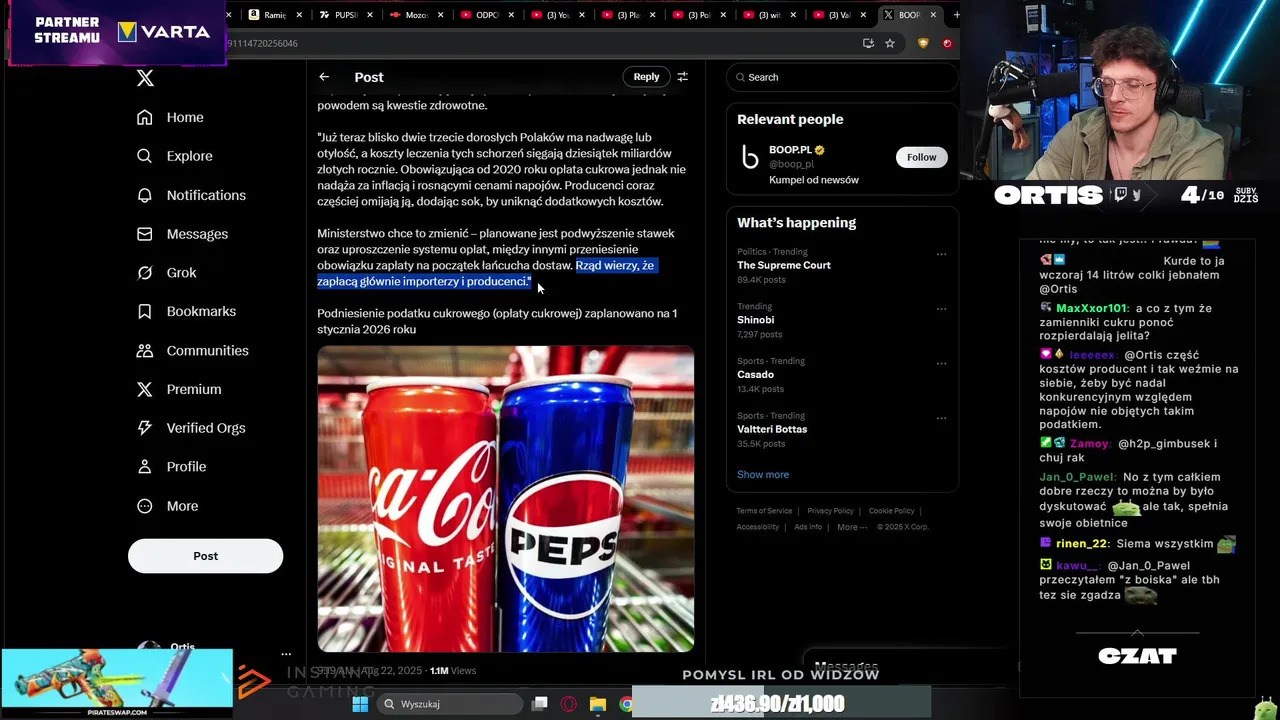Open Communities in the sidebar

coord(193,351)
